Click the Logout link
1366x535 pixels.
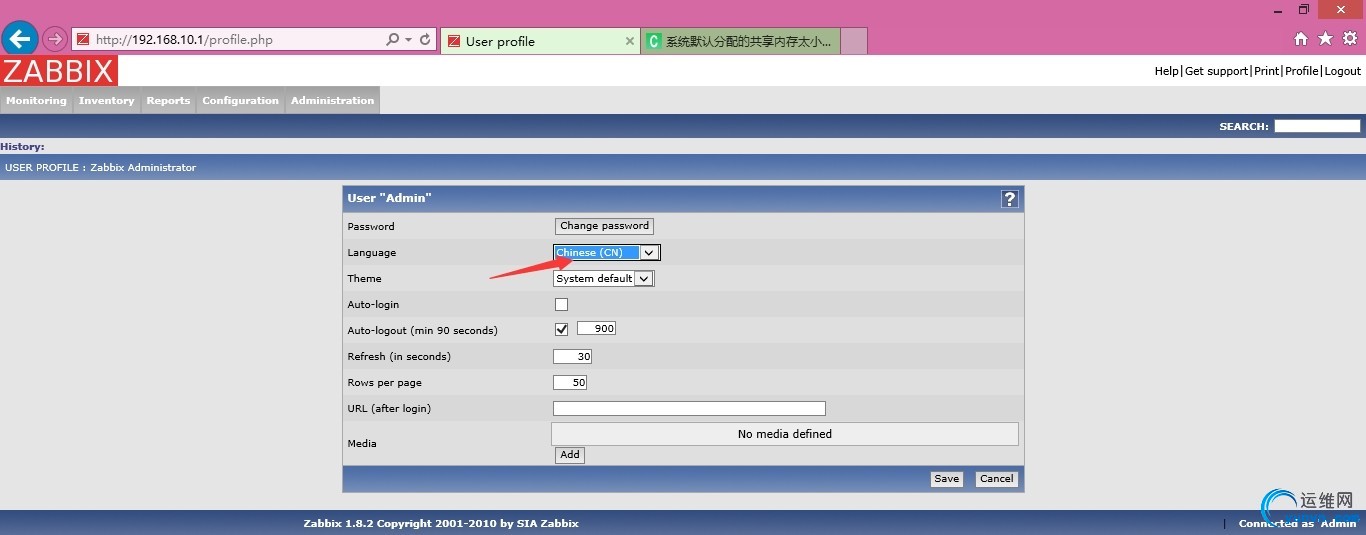coord(1343,71)
